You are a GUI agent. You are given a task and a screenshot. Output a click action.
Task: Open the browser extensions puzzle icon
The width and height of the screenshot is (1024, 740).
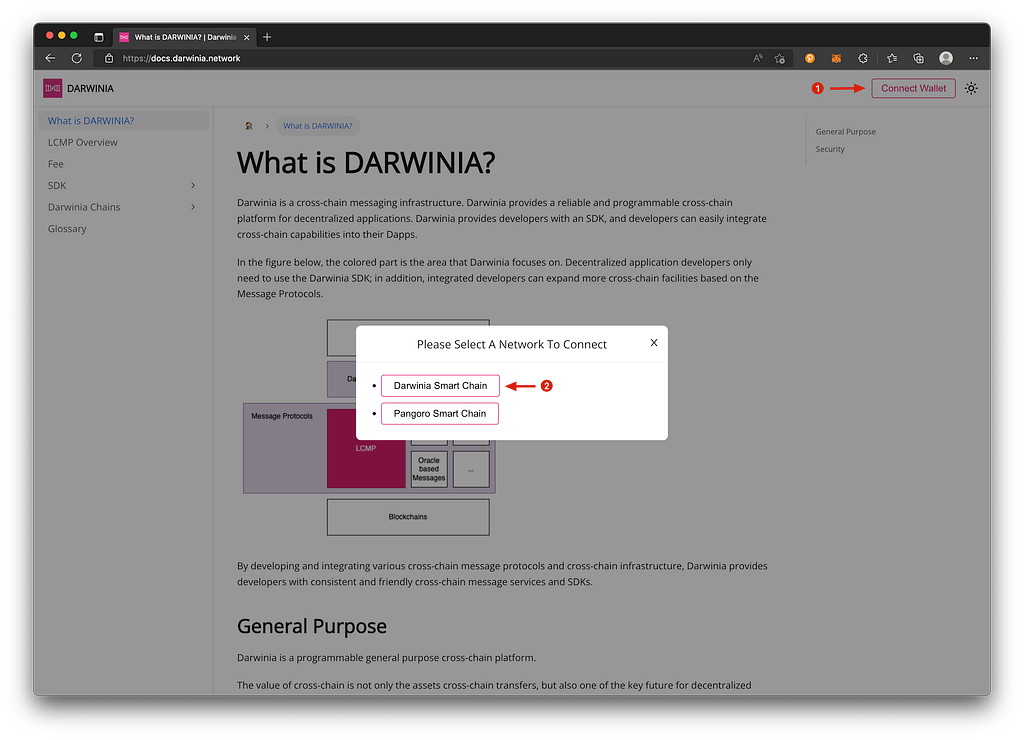863,58
